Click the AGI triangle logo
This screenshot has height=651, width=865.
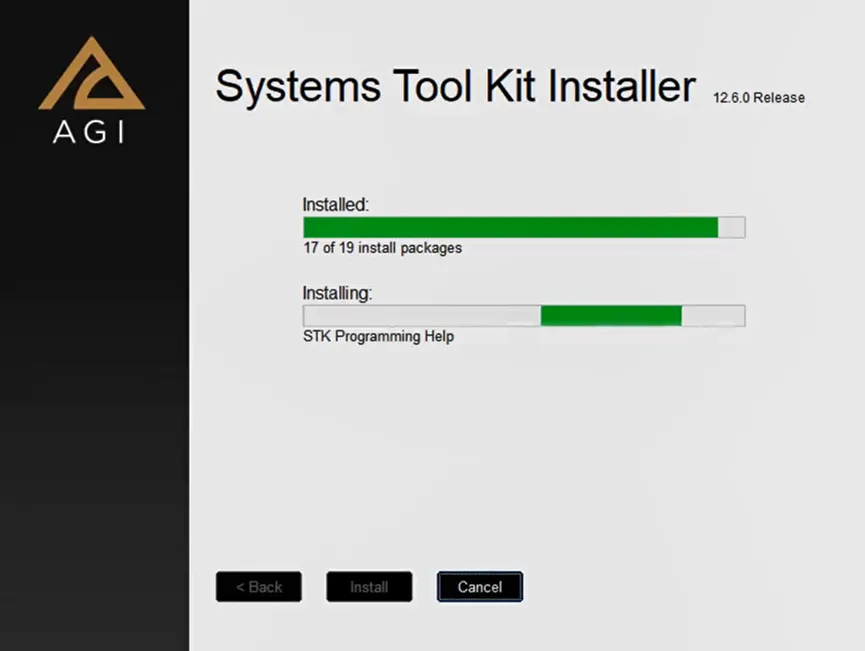(92, 73)
